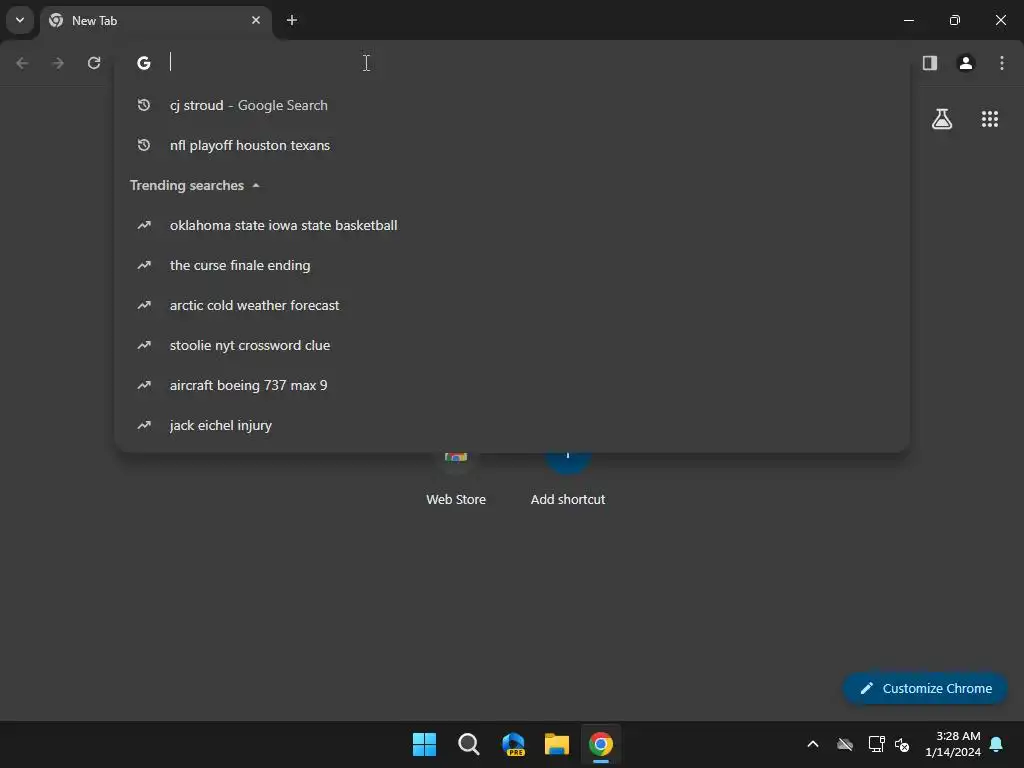Close the New Tab tab
Screen dimensions: 1024x768
256,20
